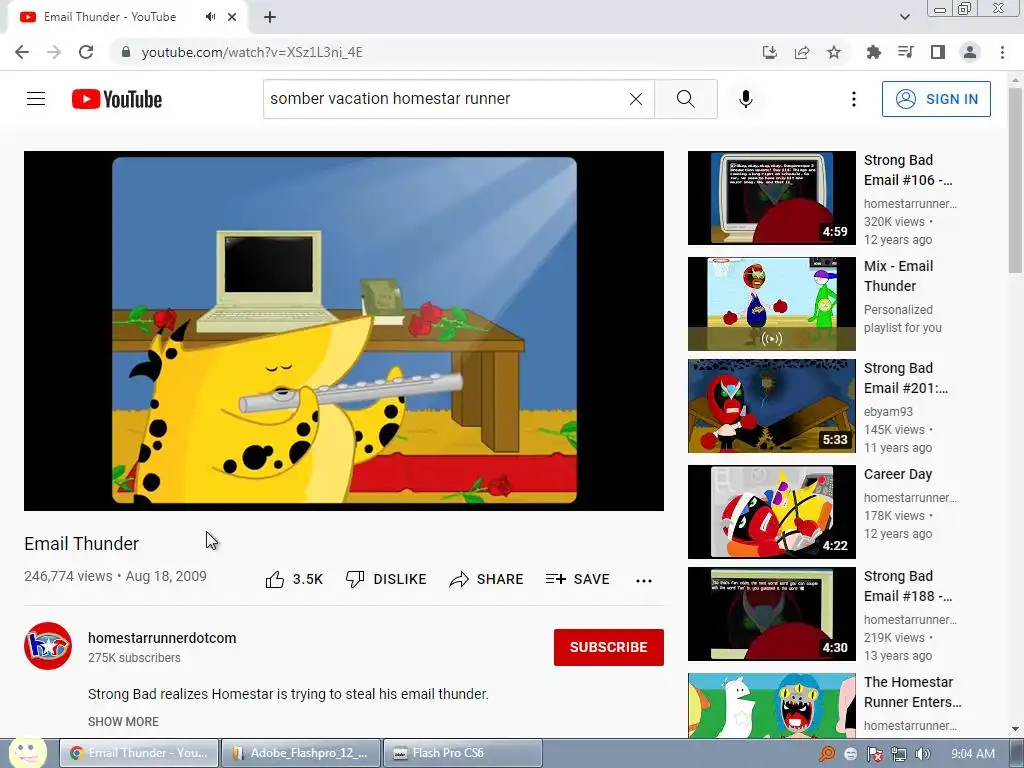Open homestarrunnerdotcom channel avatar
Image resolution: width=1024 pixels, height=768 pixels.
point(48,646)
